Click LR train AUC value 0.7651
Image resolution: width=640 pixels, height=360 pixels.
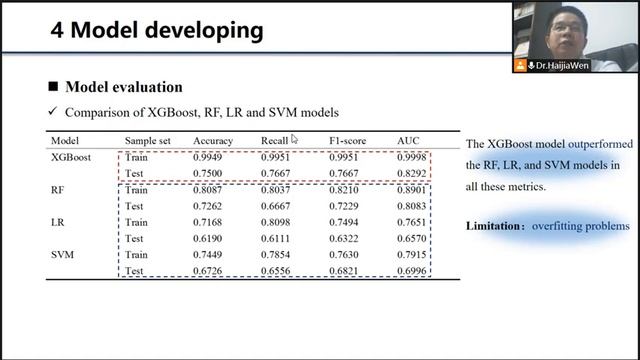[x=411, y=222]
